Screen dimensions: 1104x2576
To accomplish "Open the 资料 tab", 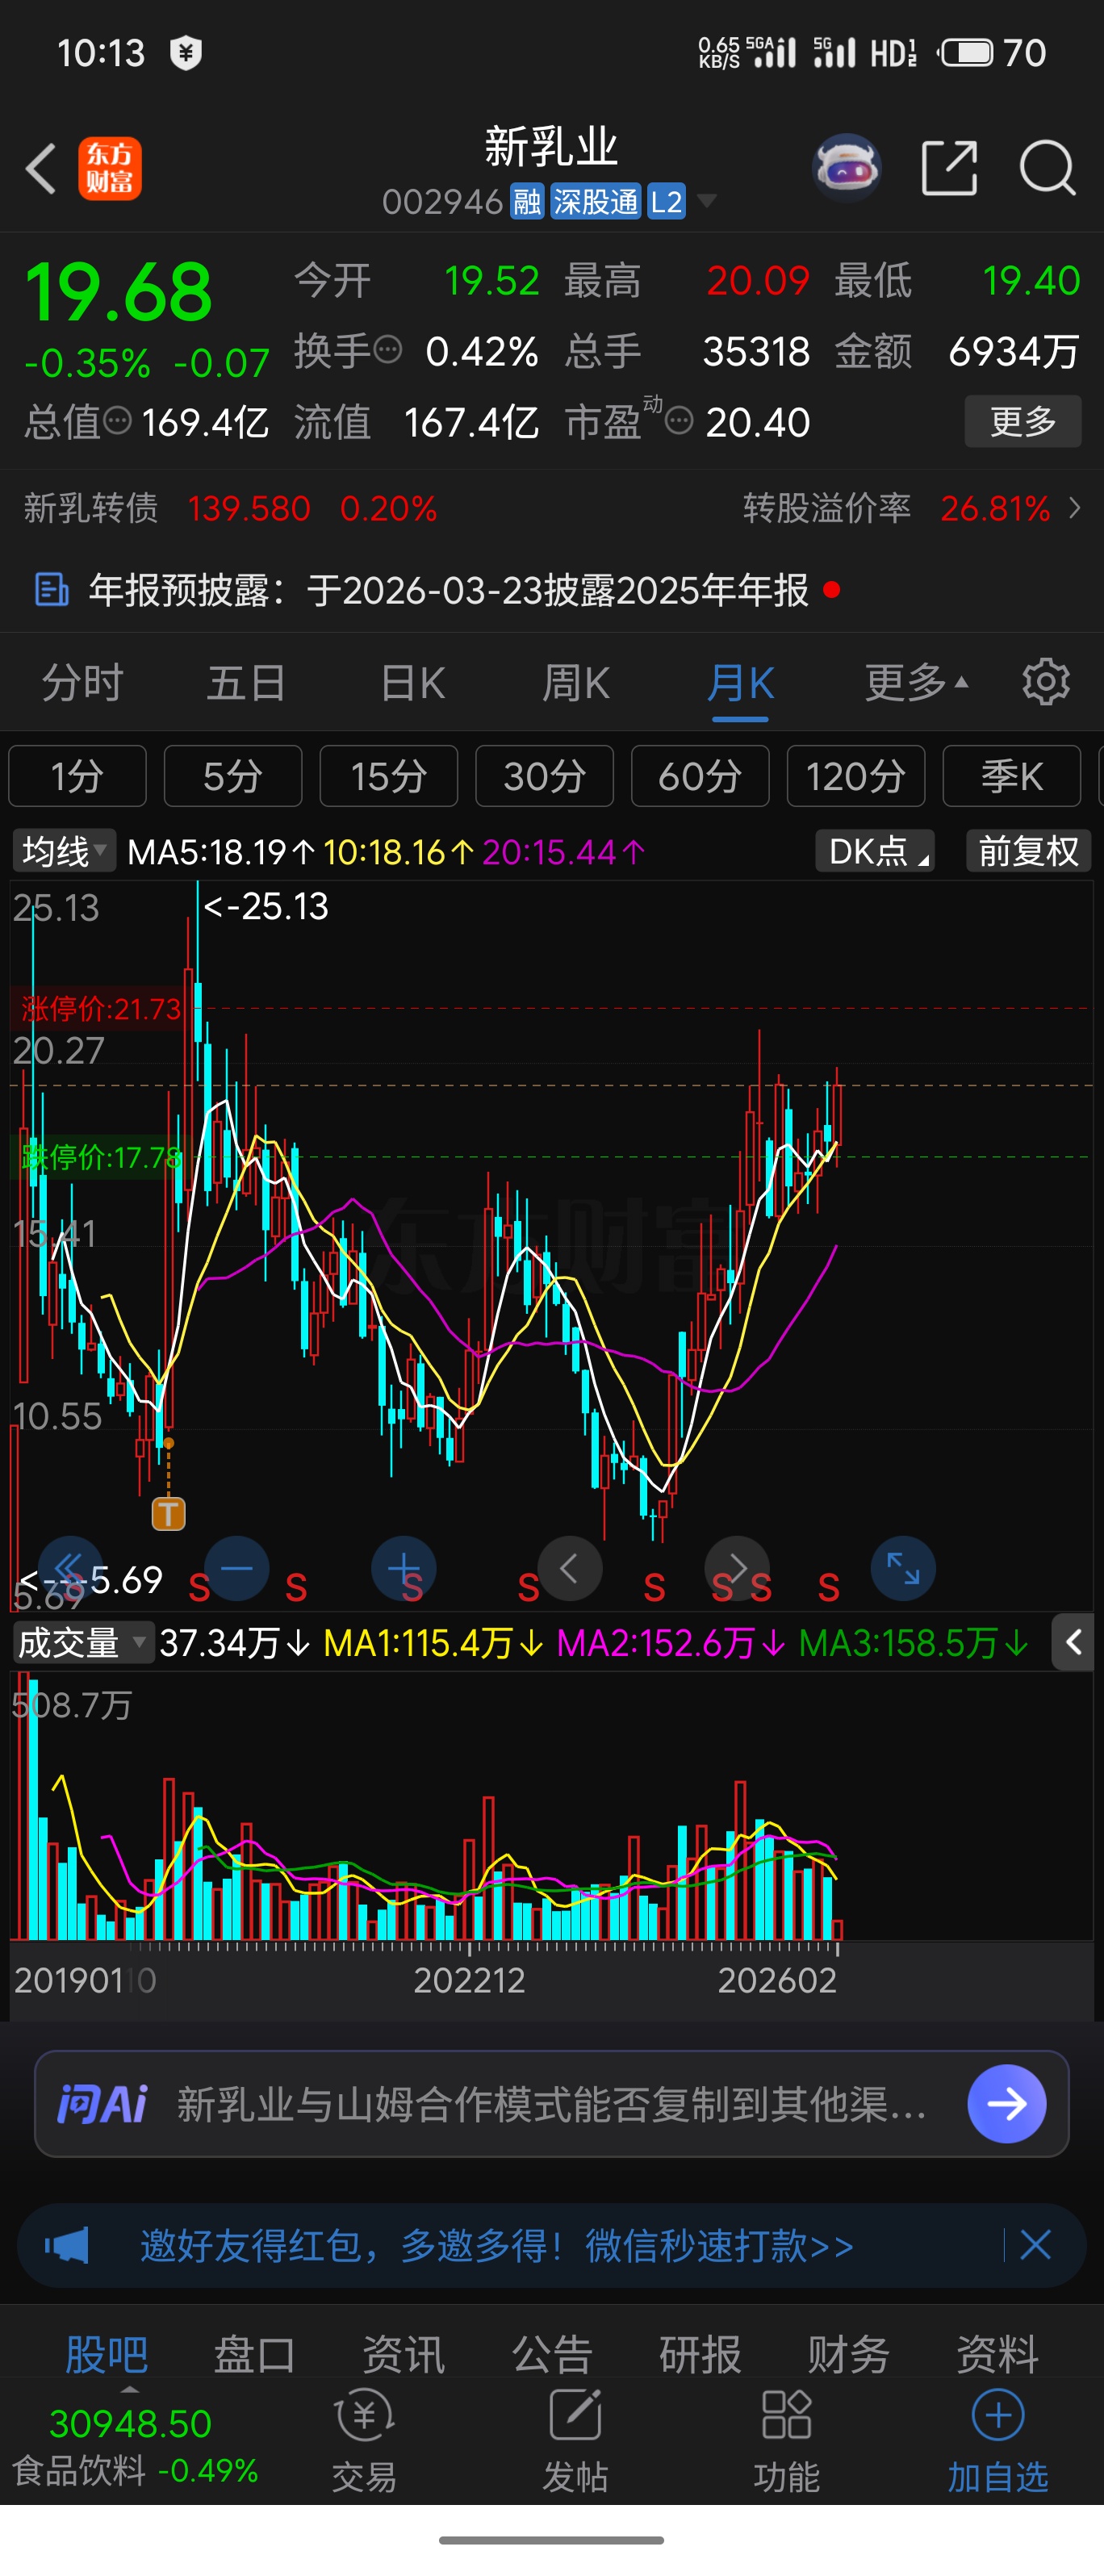I will coord(998,2354).
